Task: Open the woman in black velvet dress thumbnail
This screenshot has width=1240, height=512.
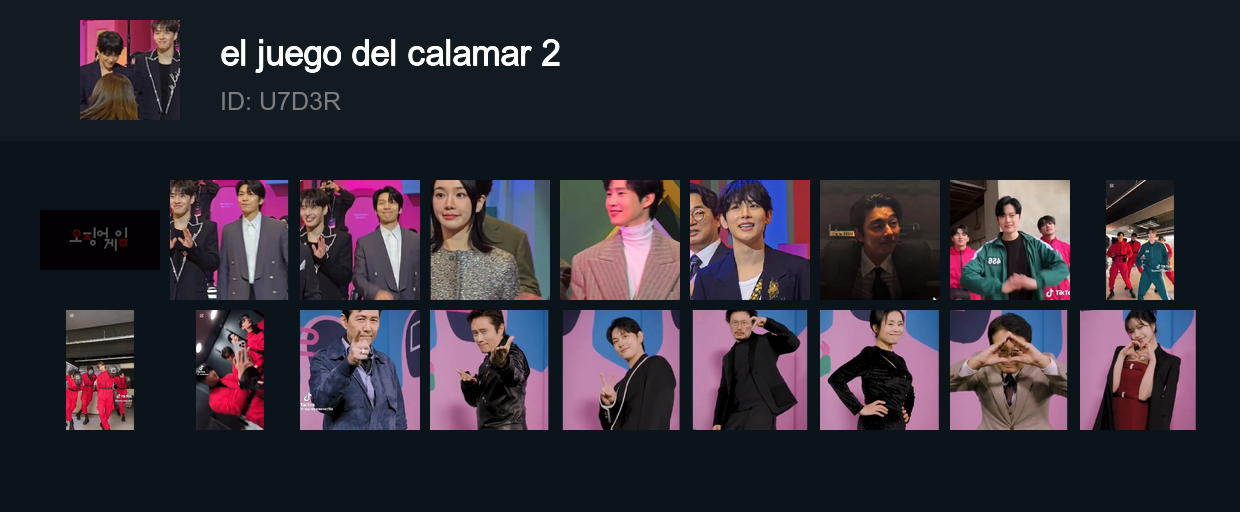Action: 879,370
